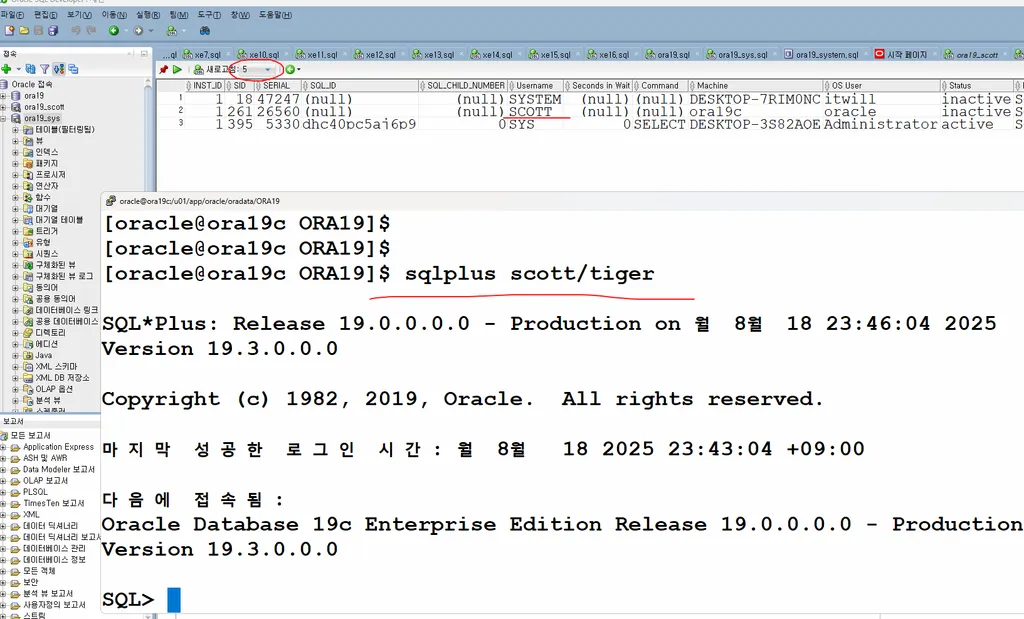This screenshot has height=619, width=1024.
Task: Select the 테이블(필터링됨) tree item
Action: pyautogui.click(x=65, y=130)
